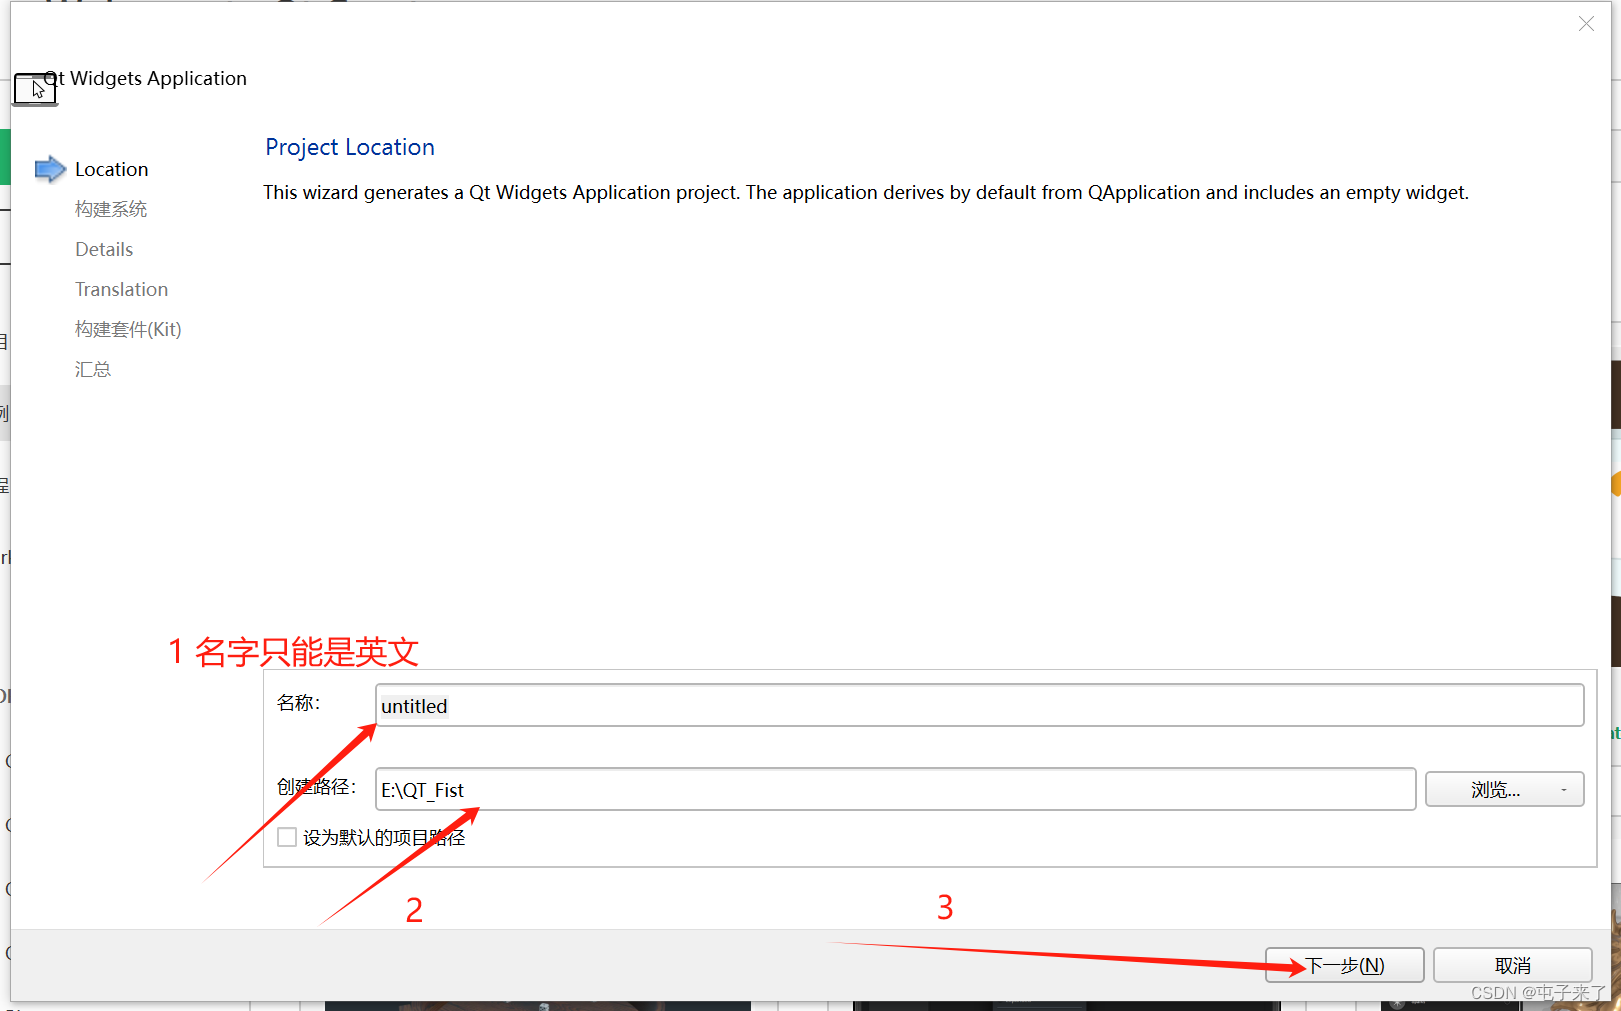
Task: Click the orange icon on the right screen edge
Action: pos(1617,483)
